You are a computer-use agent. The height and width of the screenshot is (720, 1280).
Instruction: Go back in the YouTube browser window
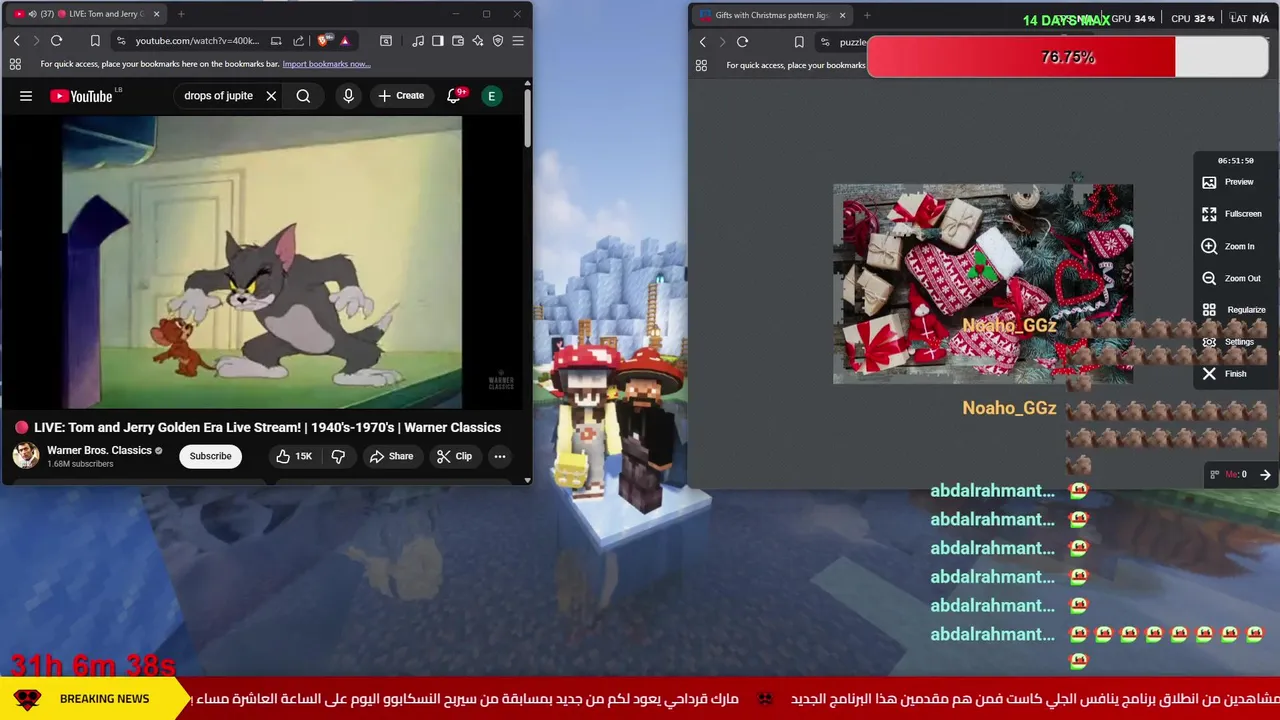click(x=16, y=41)
